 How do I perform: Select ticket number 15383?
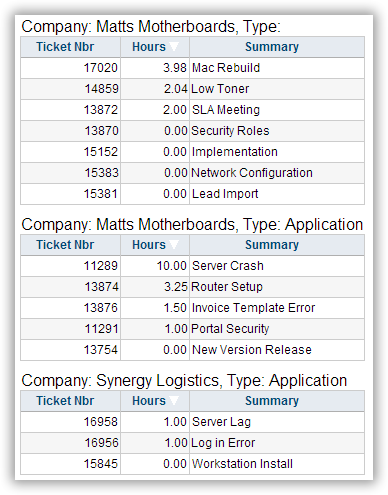101,173
